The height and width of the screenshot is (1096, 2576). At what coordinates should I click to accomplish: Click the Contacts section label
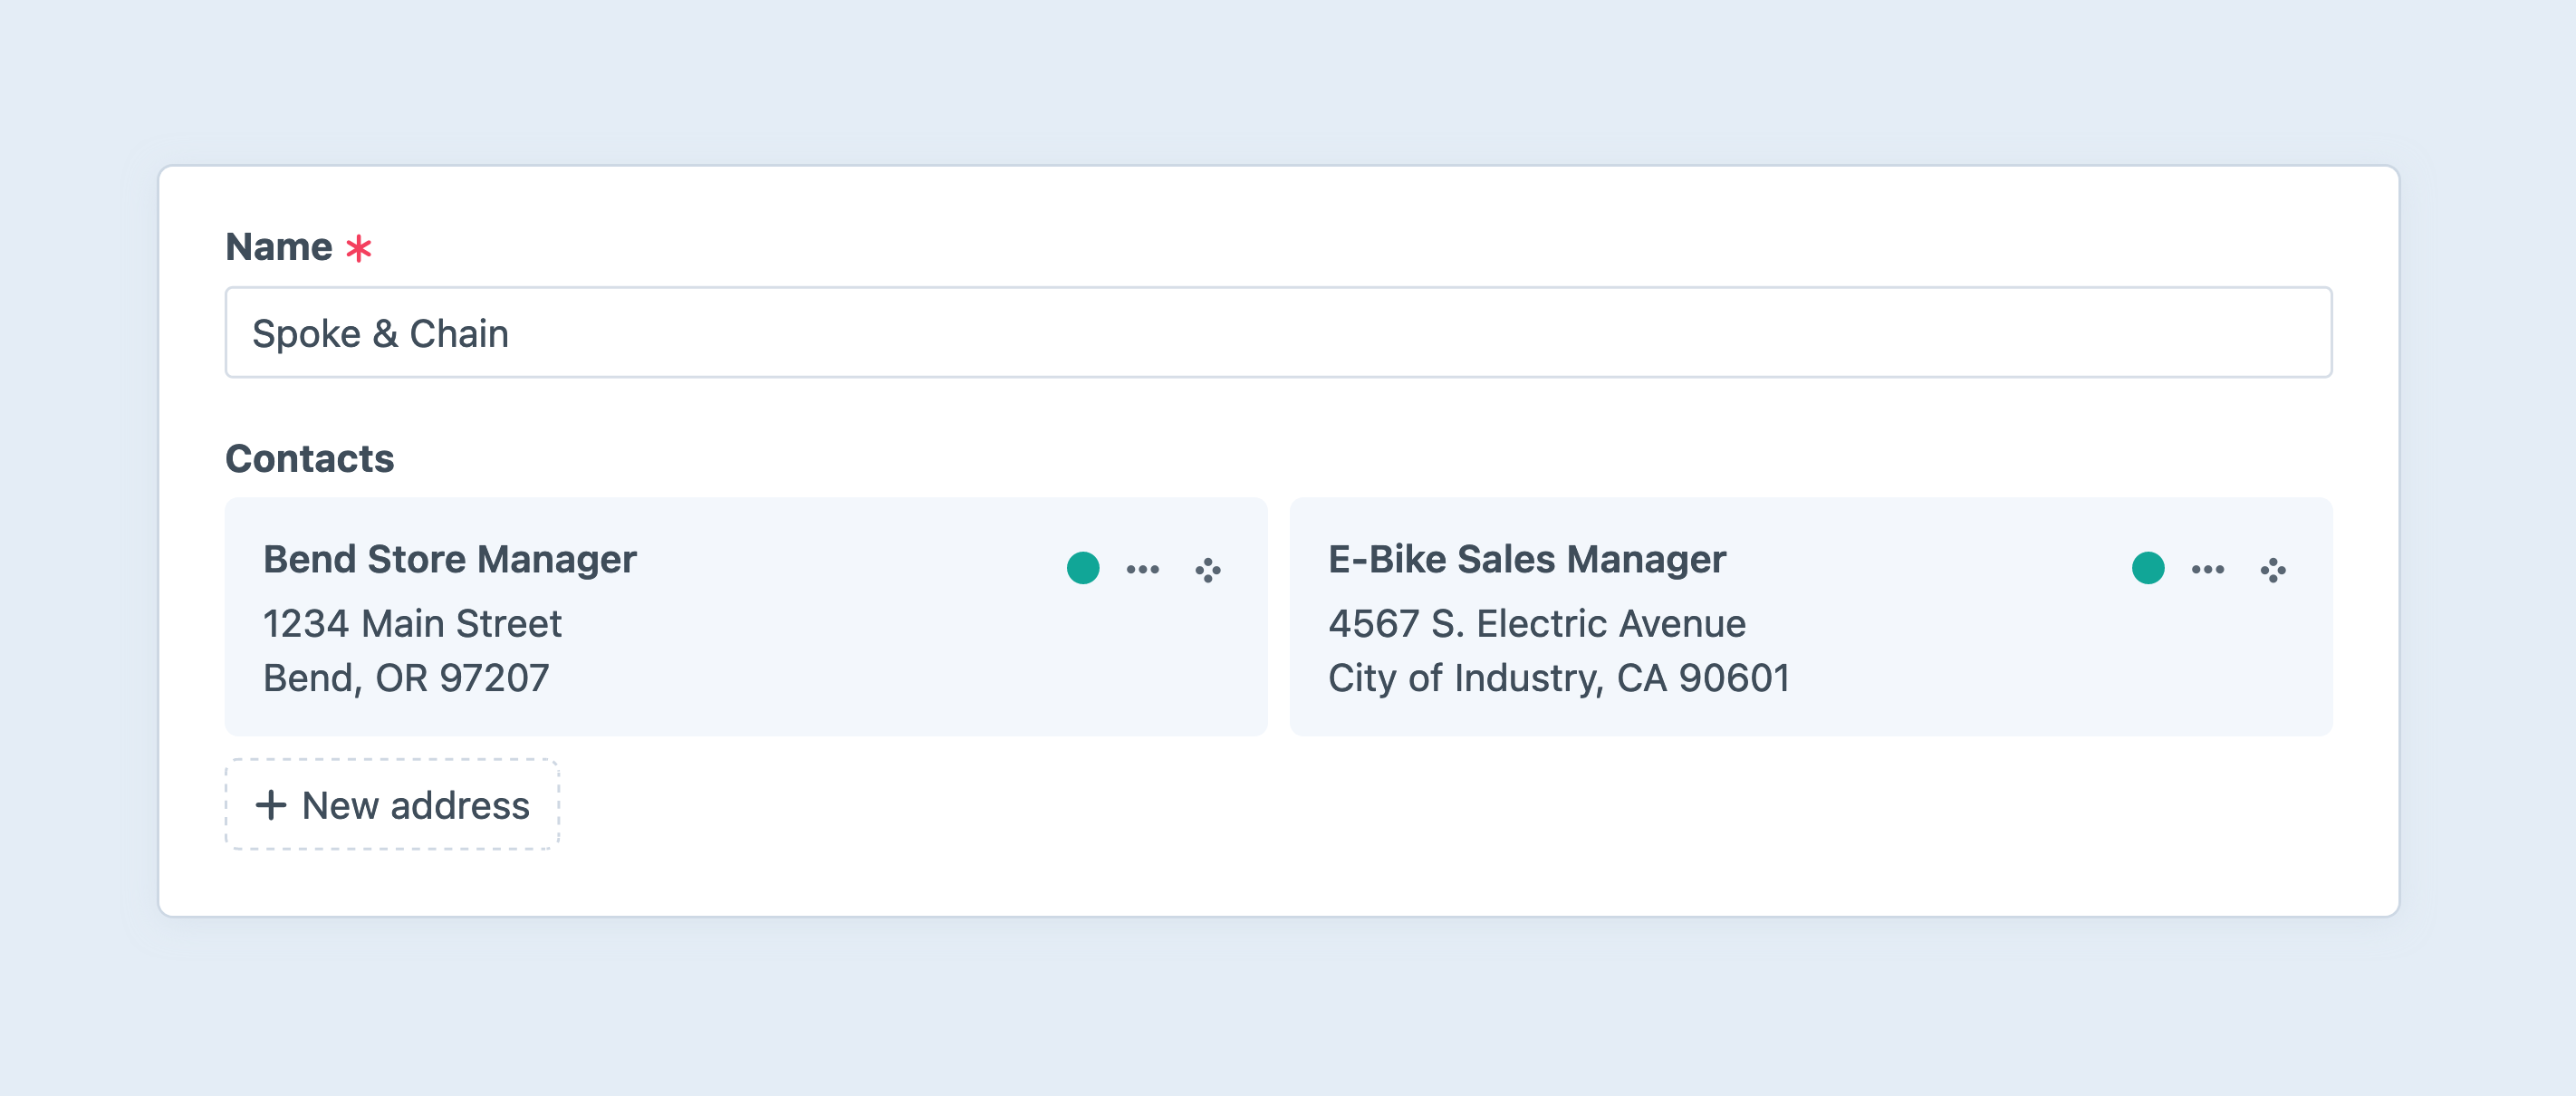pos(310,458)
